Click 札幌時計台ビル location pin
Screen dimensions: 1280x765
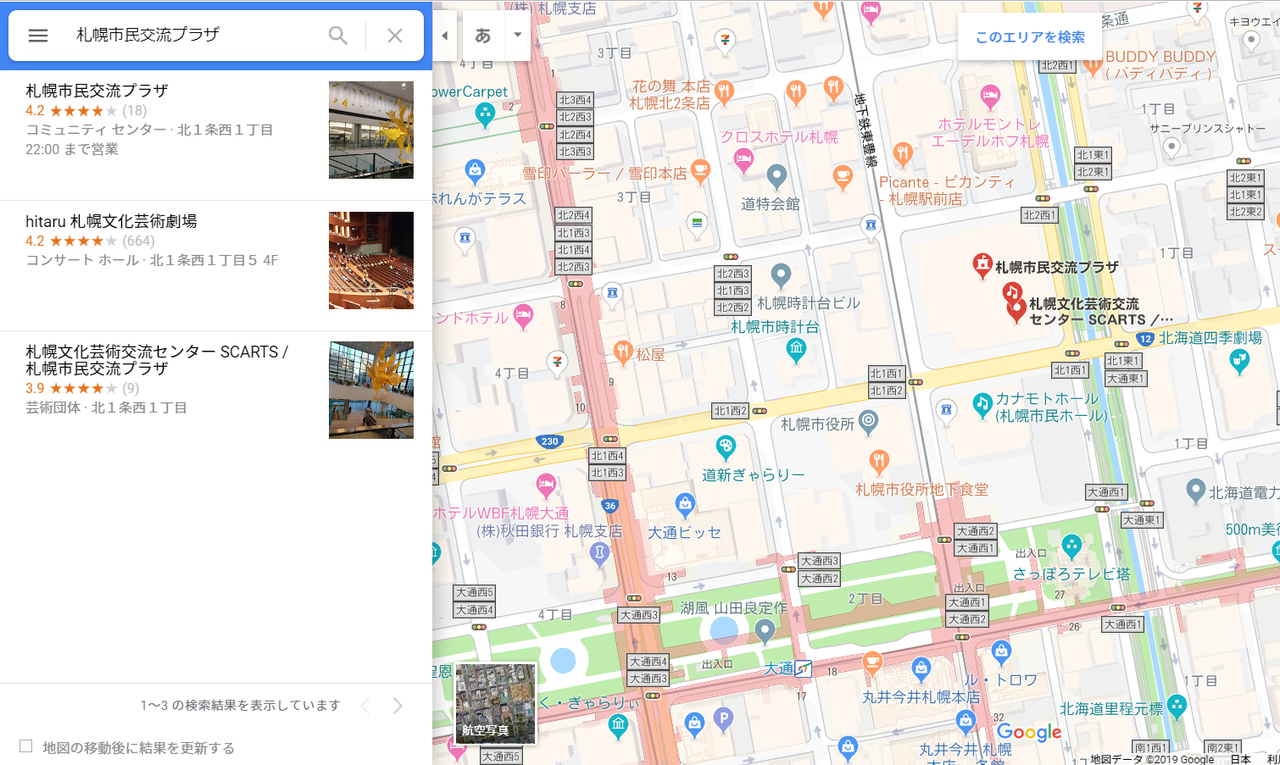tap(782, 275)
